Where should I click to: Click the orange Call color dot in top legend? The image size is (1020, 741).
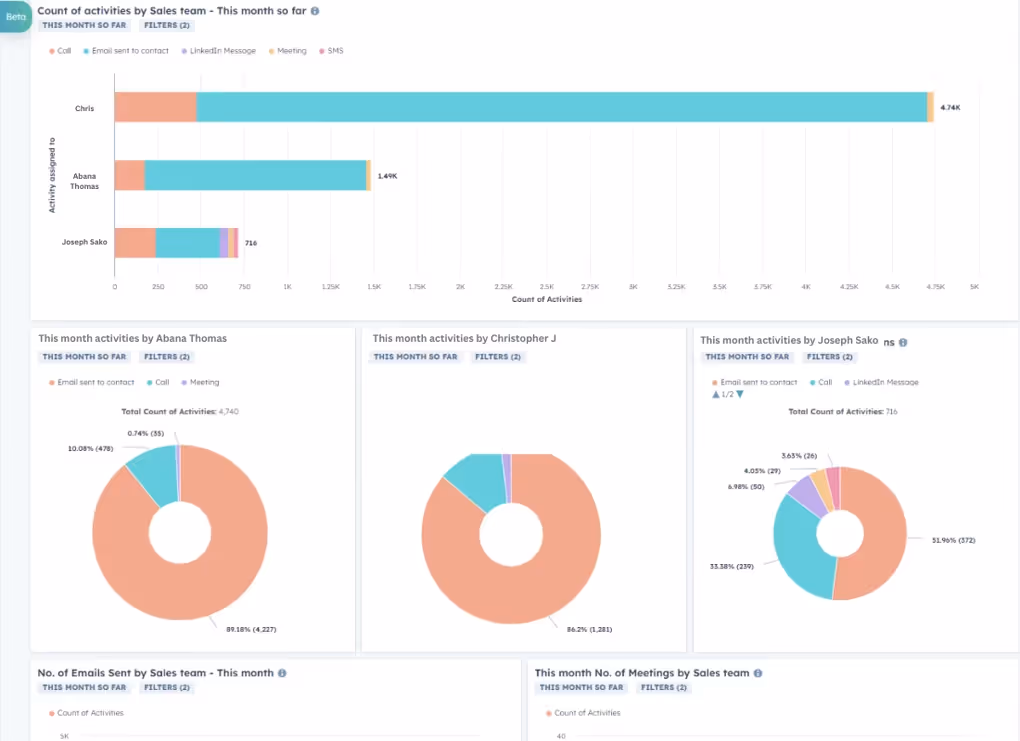point(50,50)
